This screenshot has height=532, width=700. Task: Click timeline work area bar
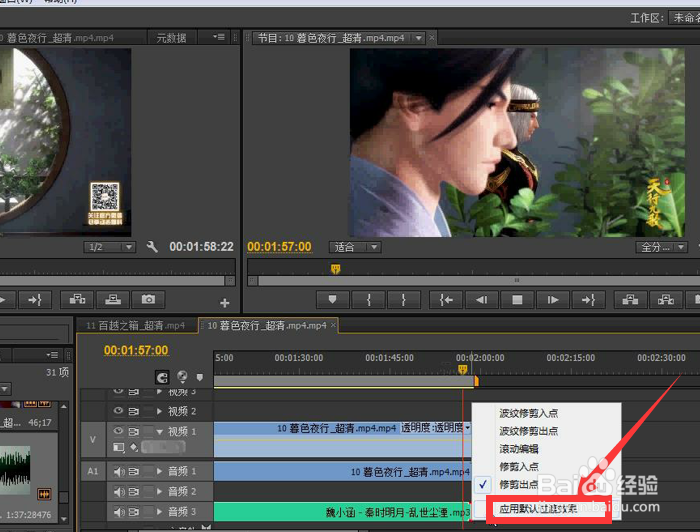[344, 381]
